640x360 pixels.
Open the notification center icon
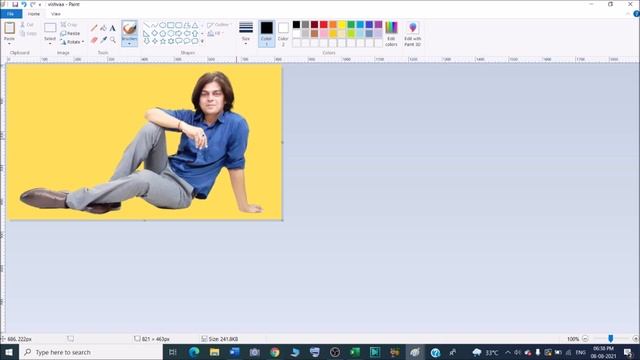click(x=628, y=352)
